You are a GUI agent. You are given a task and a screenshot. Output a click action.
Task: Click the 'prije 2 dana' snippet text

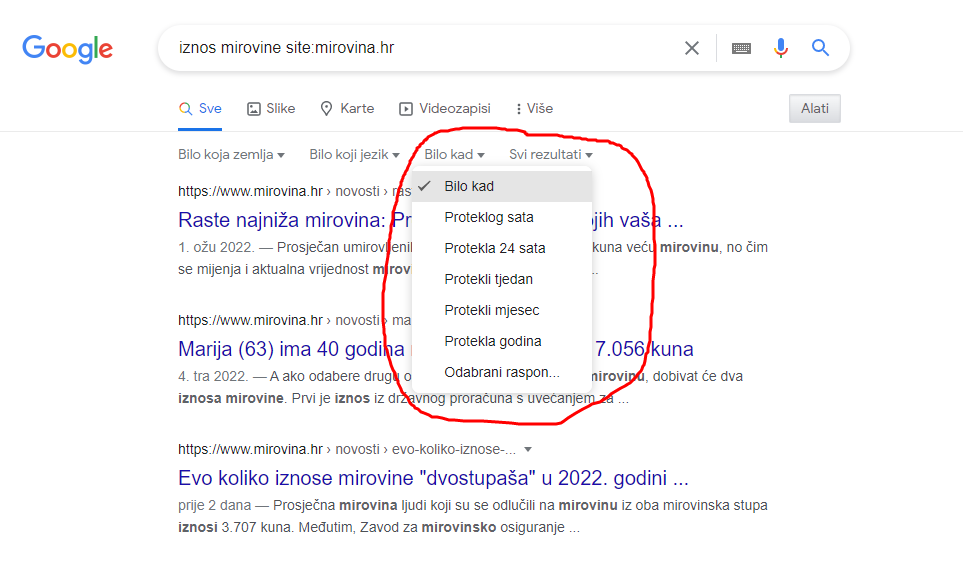(x=214, y=505)
